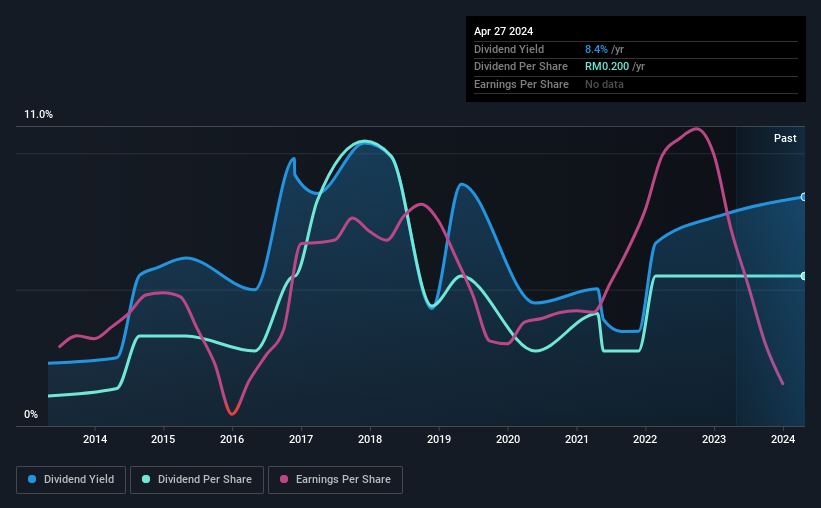The image size is (821, 508).
Task: Toggle the Dividend Per Share legend button
Action: pyautogui.click(x=197, y=480)
